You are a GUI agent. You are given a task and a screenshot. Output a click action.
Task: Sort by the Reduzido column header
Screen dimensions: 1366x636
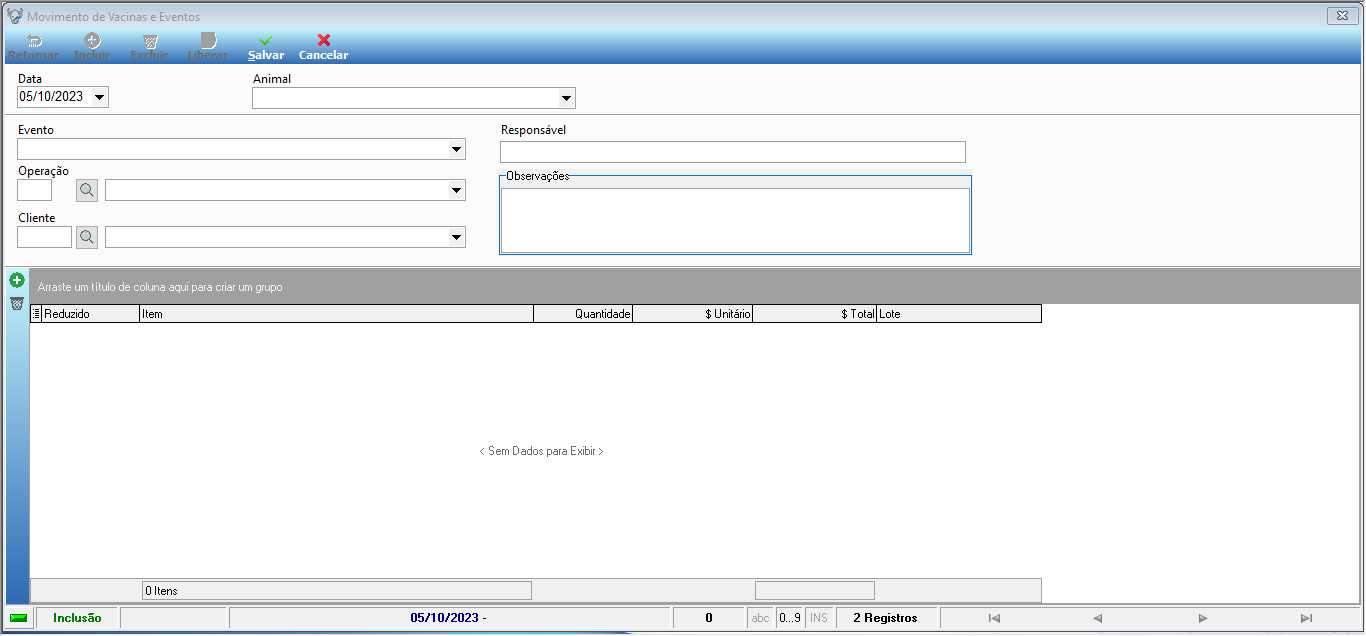point(91,314)
